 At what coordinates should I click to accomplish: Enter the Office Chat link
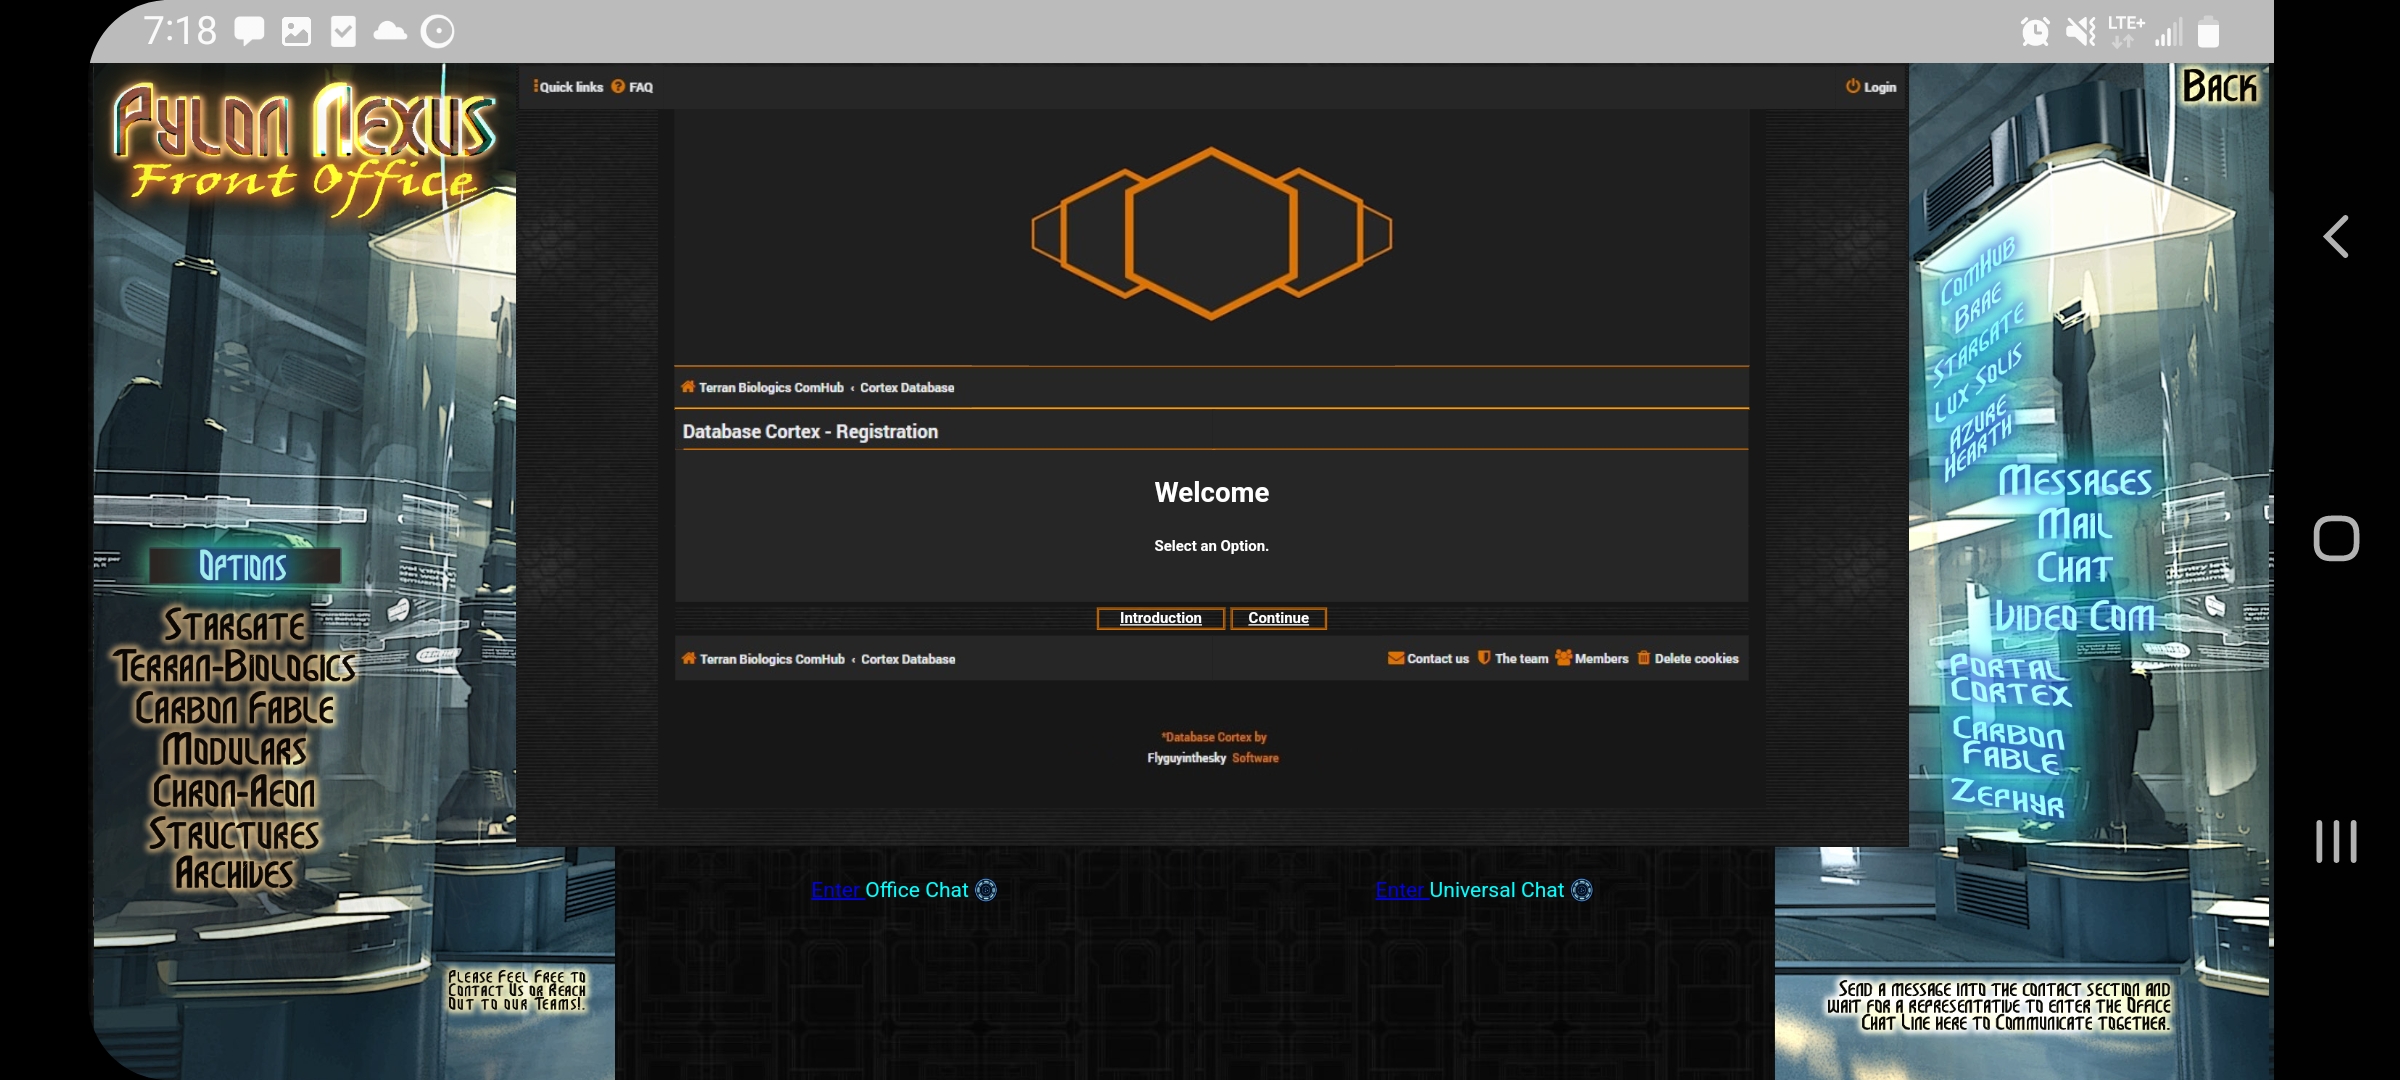pos(838,890)
